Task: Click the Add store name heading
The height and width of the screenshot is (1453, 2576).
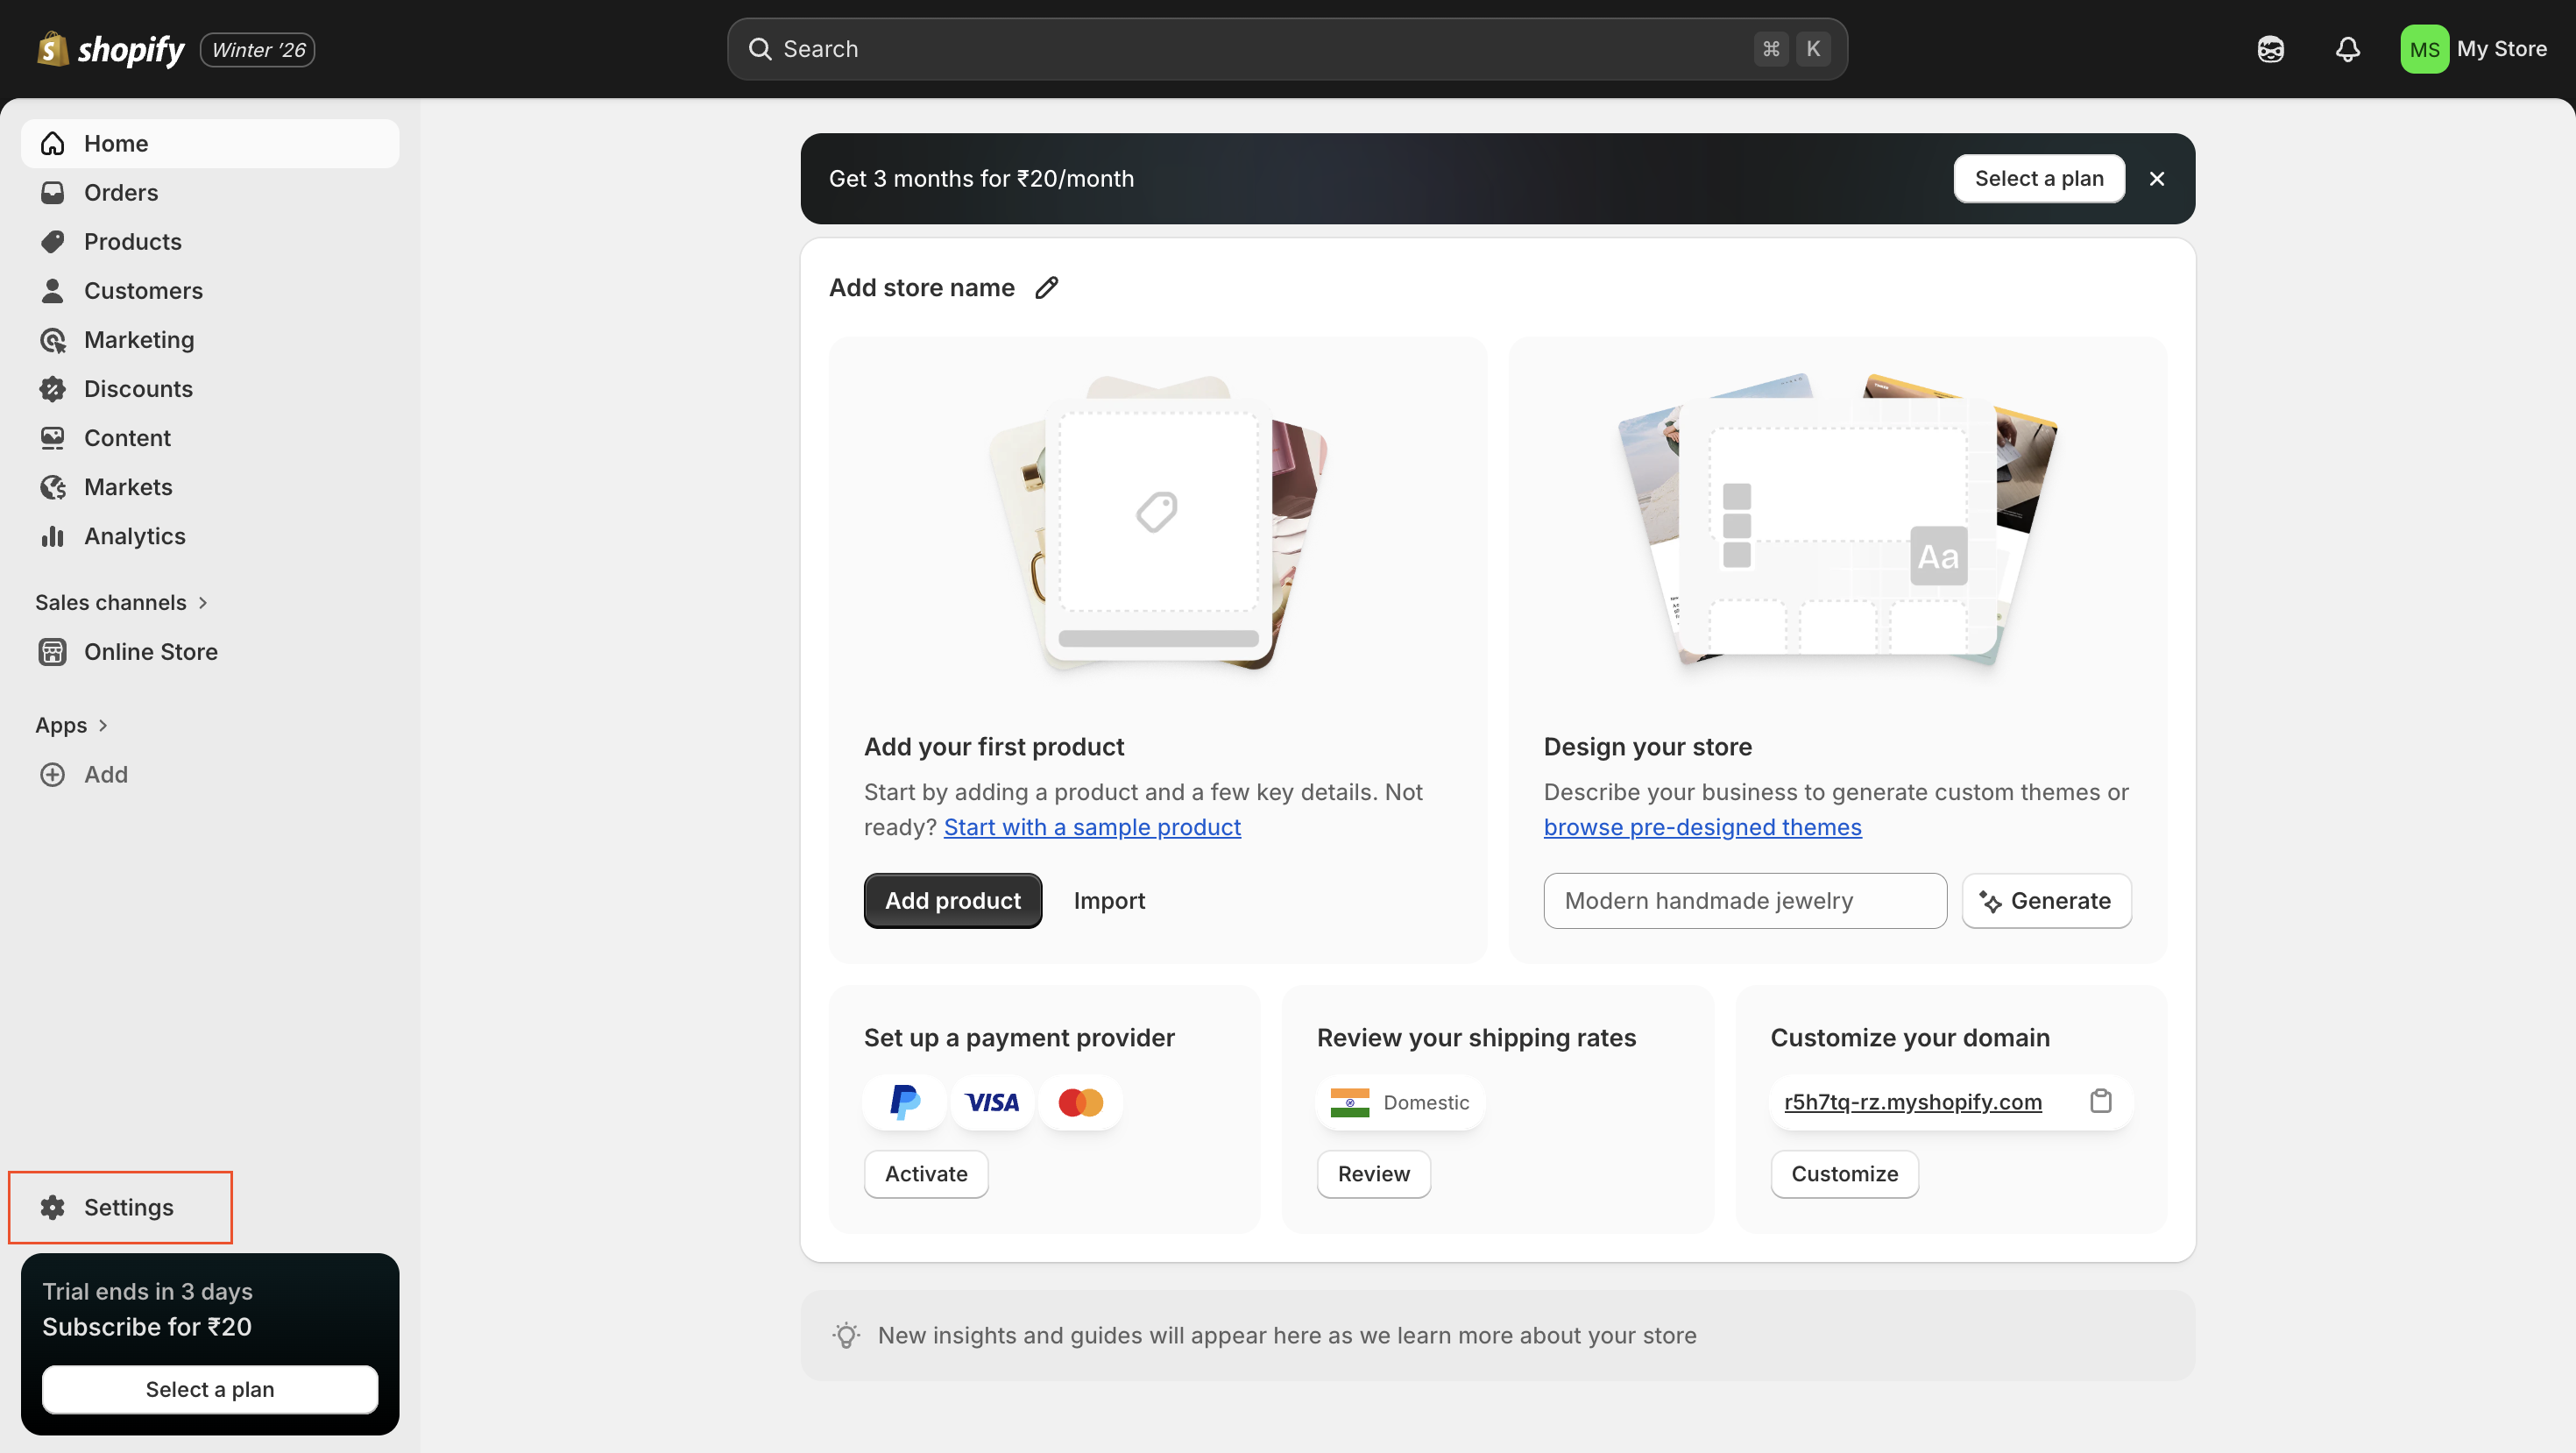Action: 921,288
